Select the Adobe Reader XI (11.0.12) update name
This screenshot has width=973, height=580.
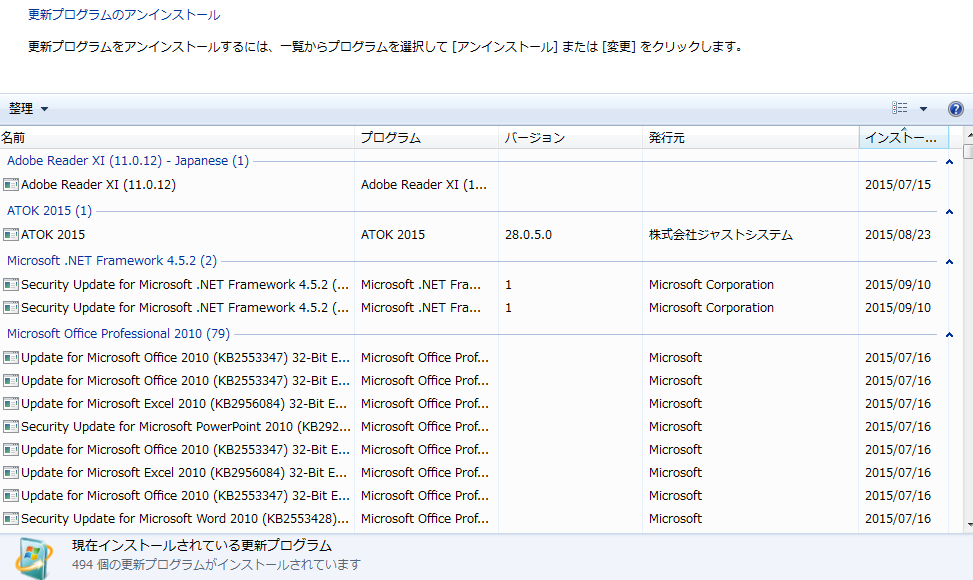coord(99,185)
